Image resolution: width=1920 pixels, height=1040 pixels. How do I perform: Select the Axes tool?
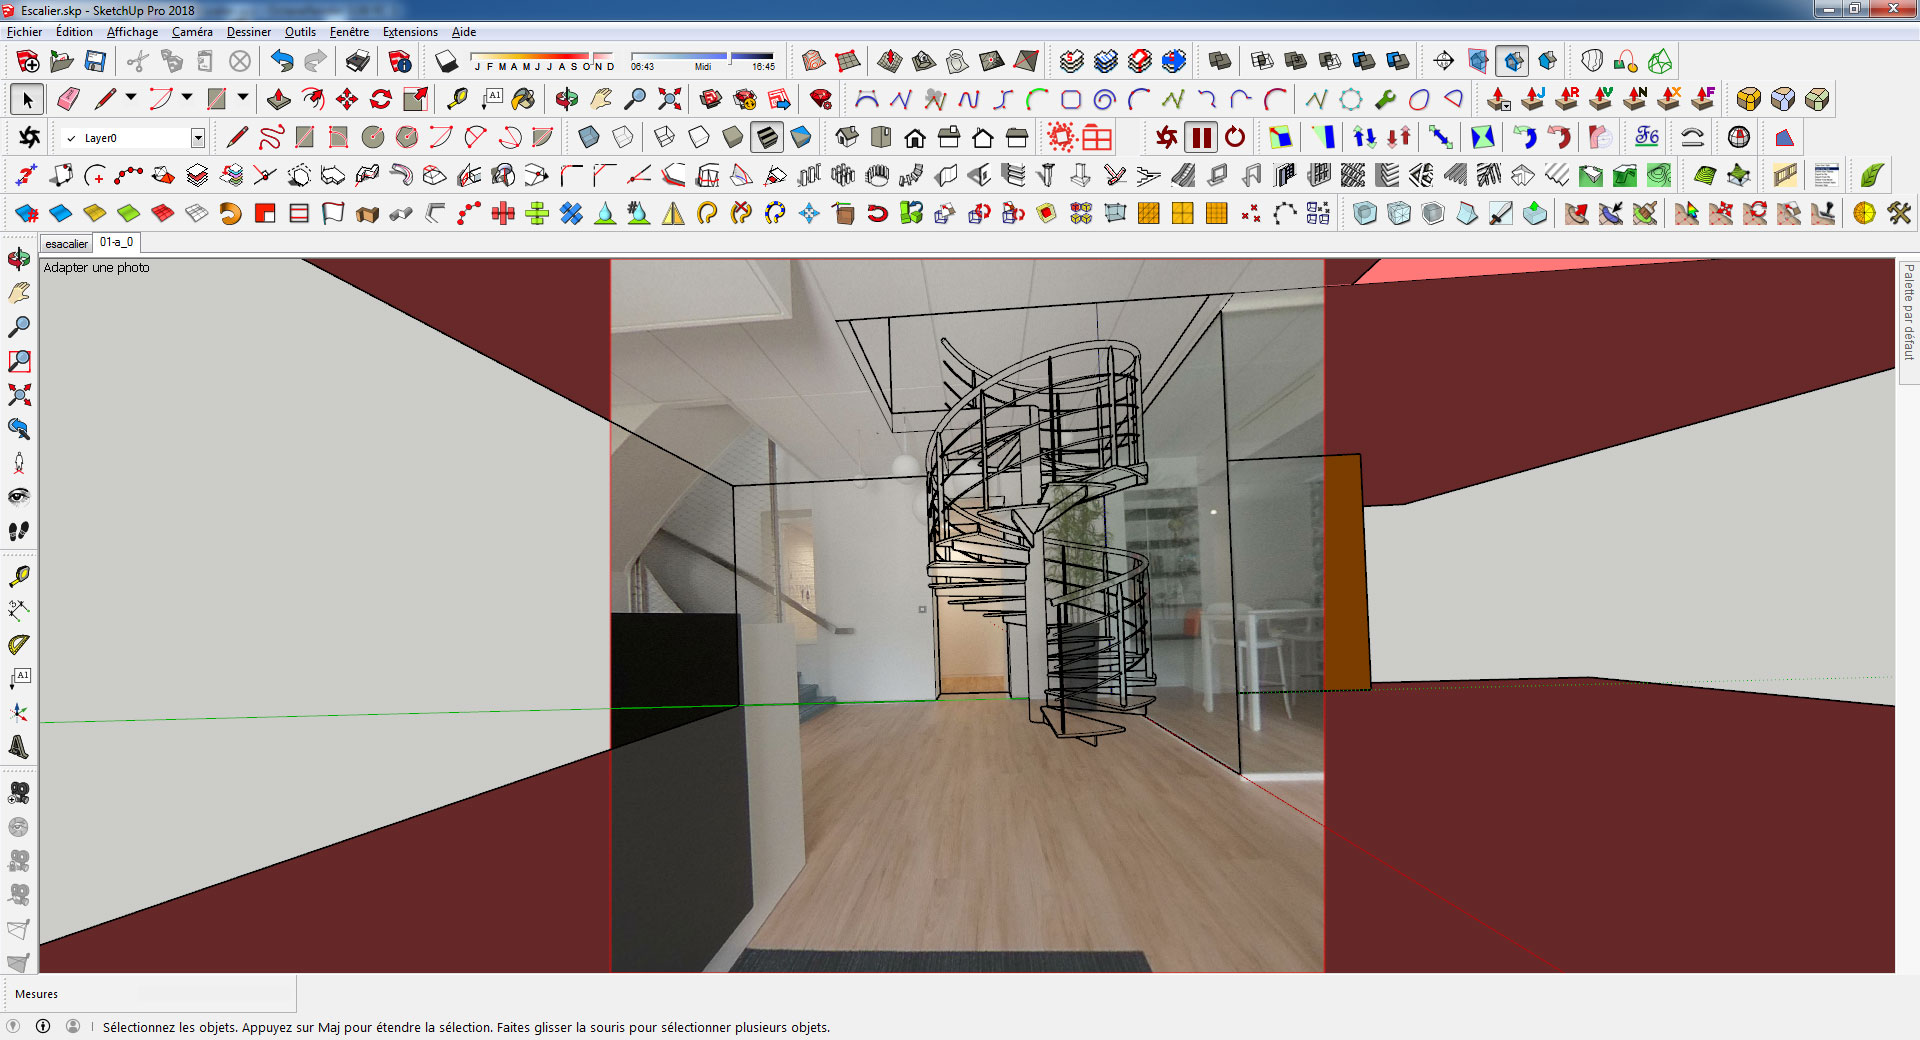coord(19,713)
